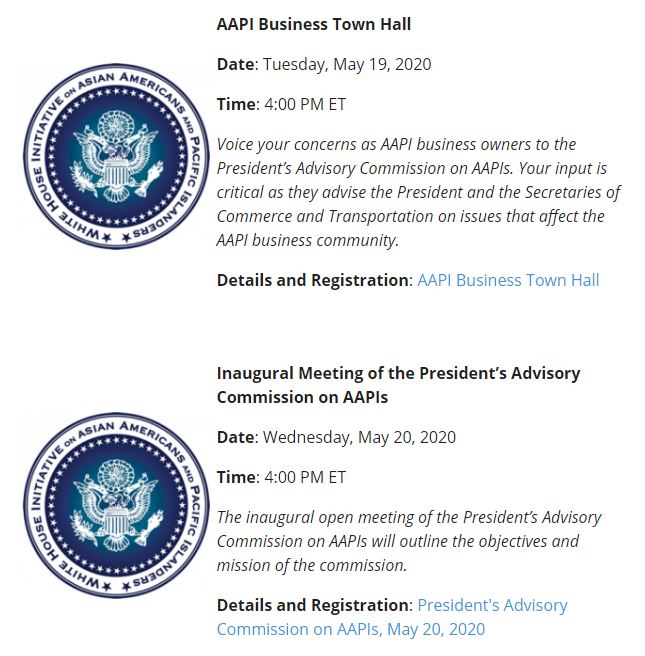Click the paired stars on the Town Hall seal's outer ring

[x=116, y=237]
